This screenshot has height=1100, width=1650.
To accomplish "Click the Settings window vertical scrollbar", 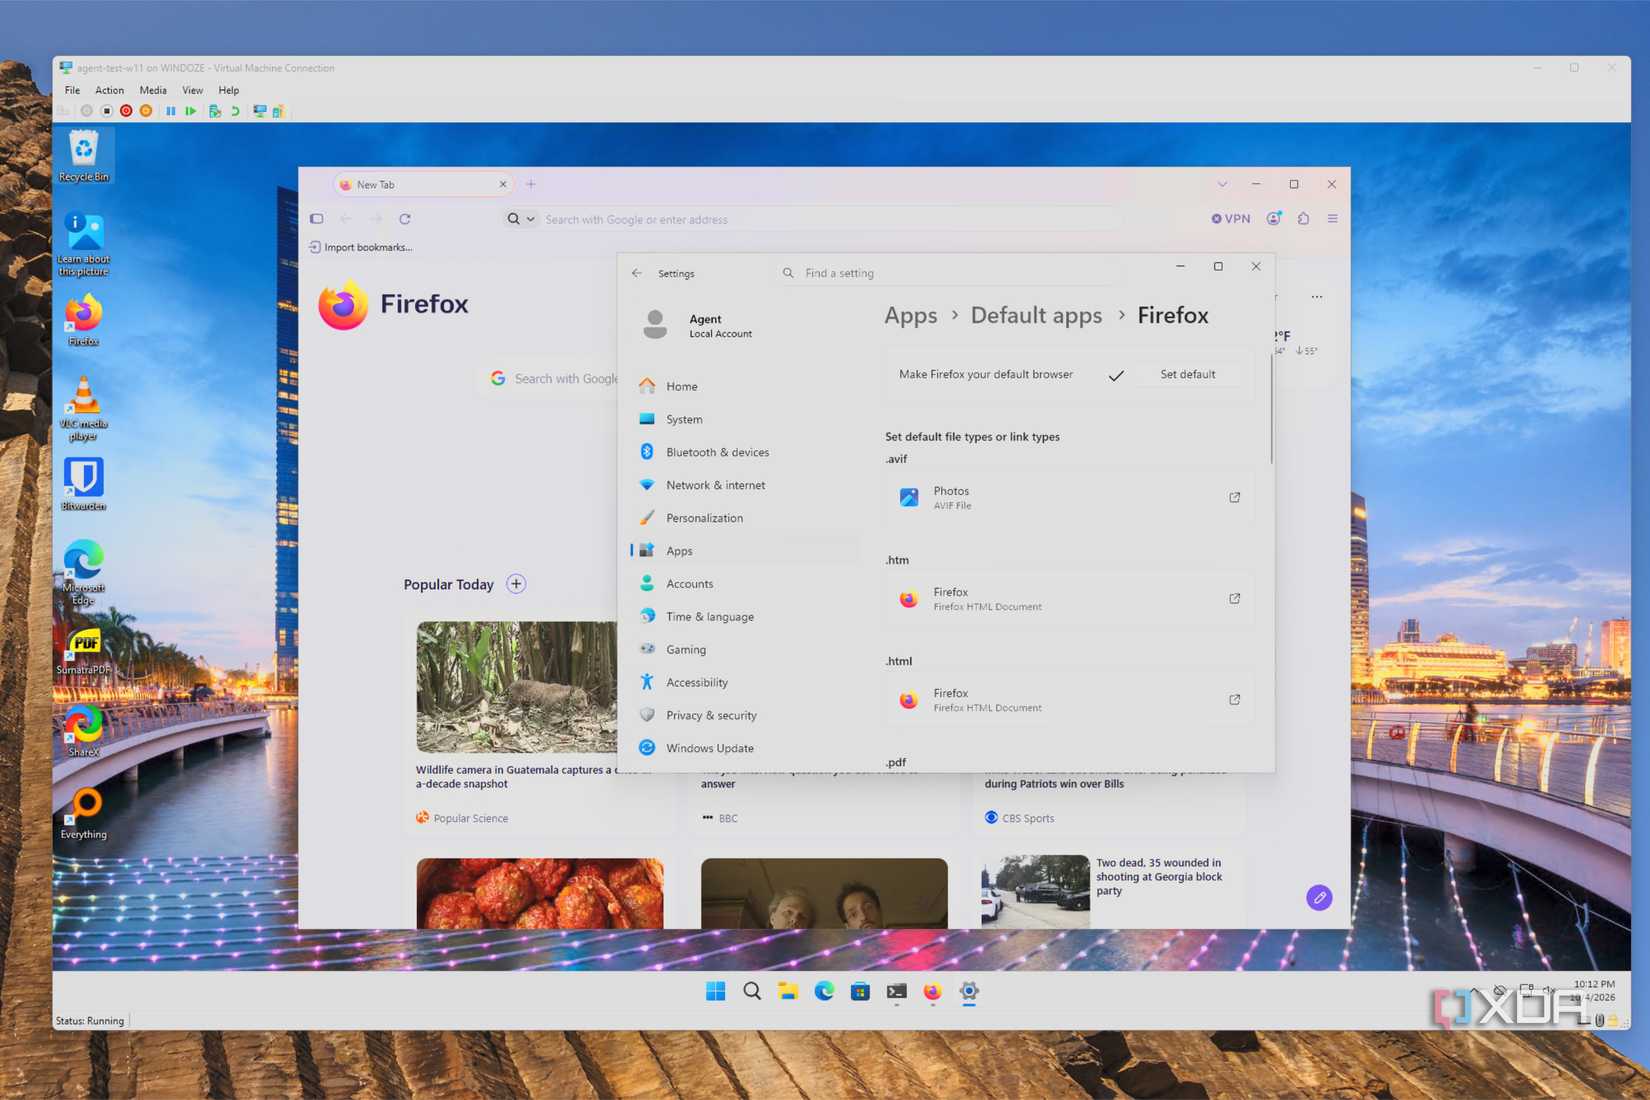I will 1271,408.
